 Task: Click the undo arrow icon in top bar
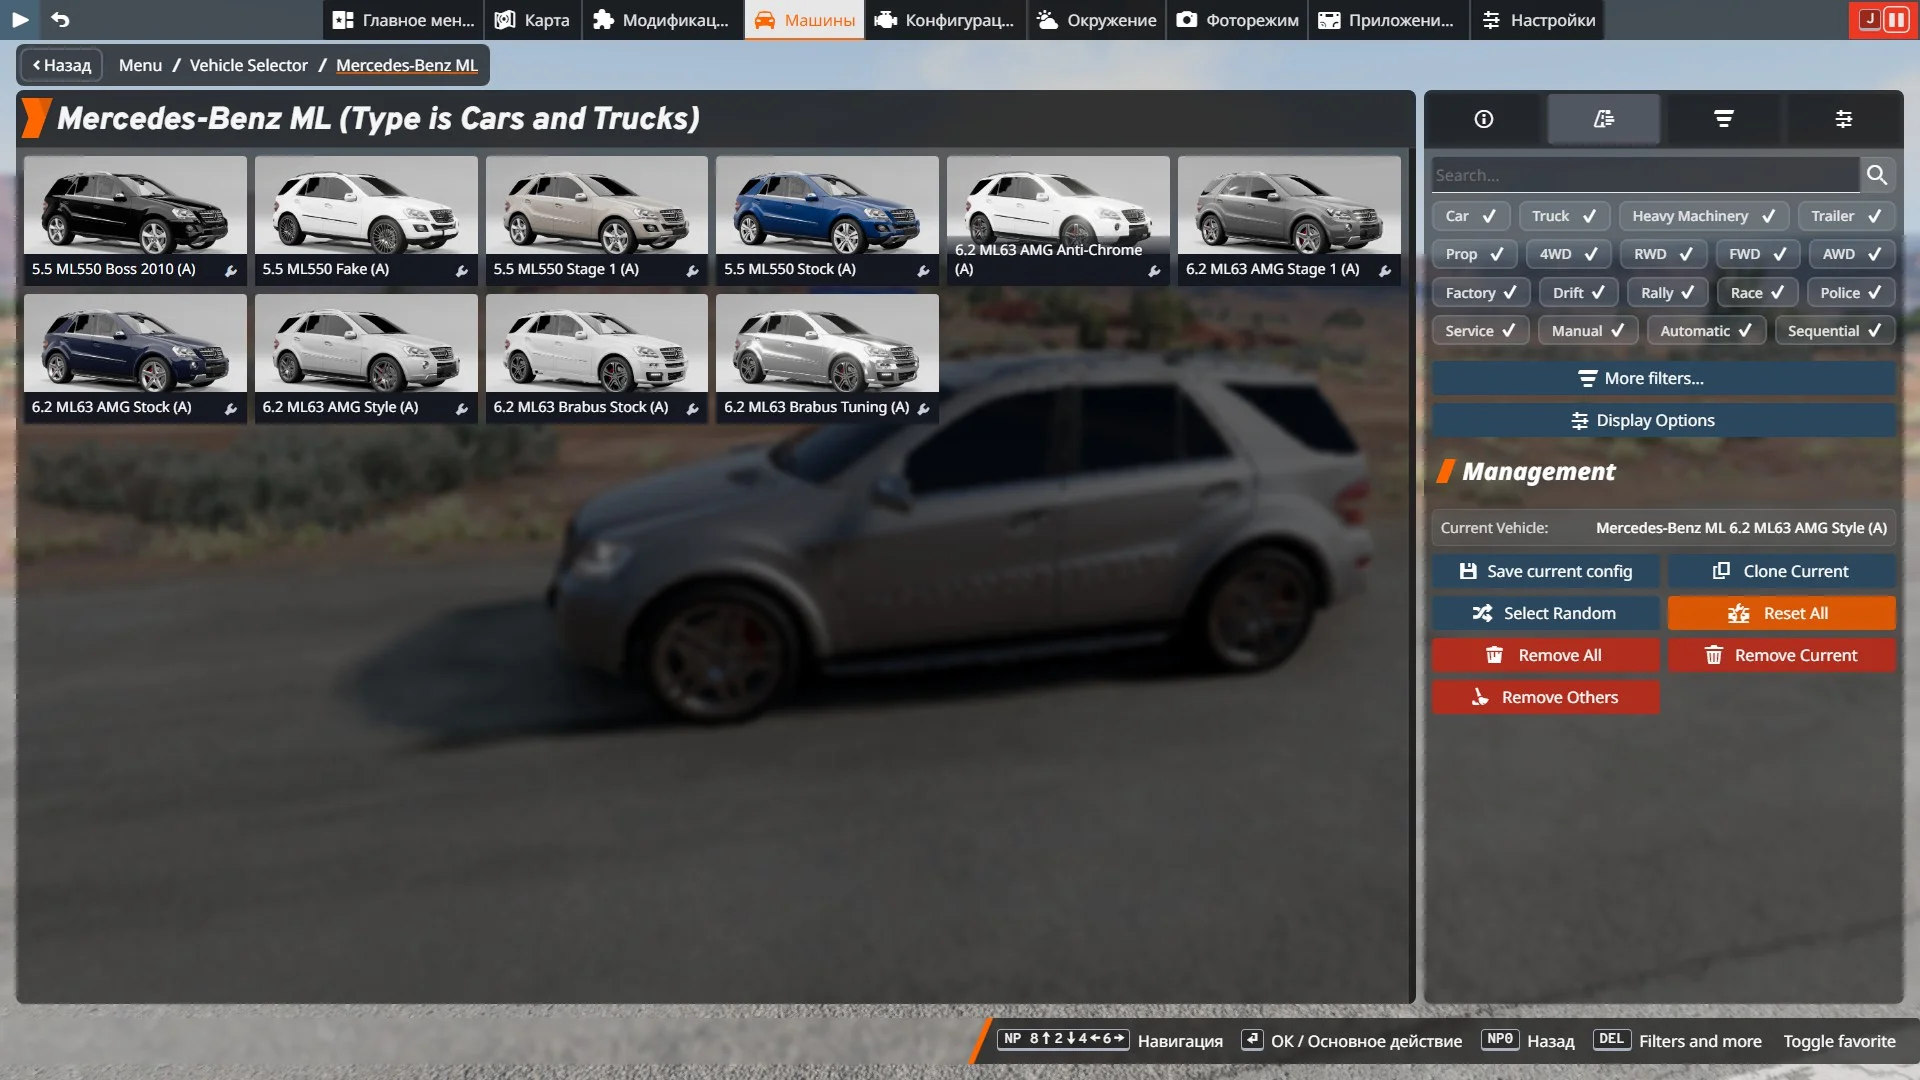click(x=61, y=19)
